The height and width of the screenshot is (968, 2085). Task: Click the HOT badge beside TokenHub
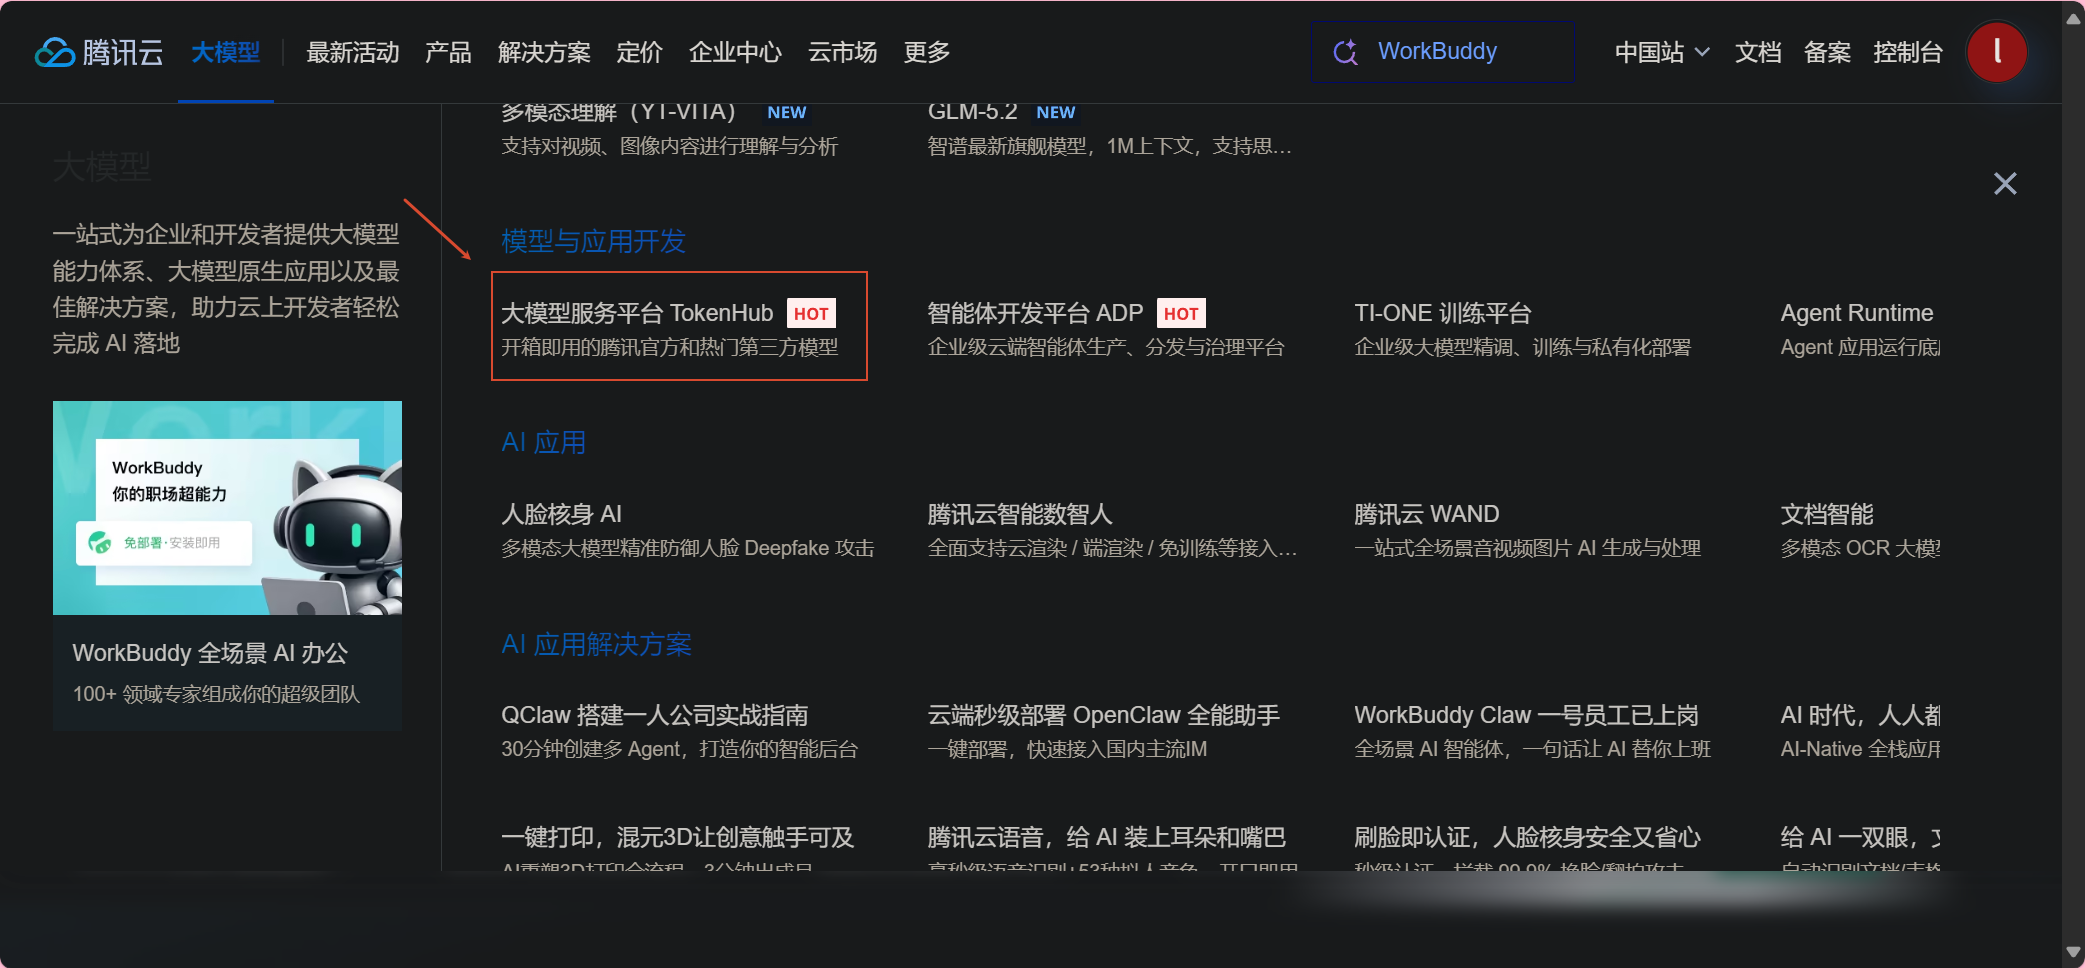(811, 313)
